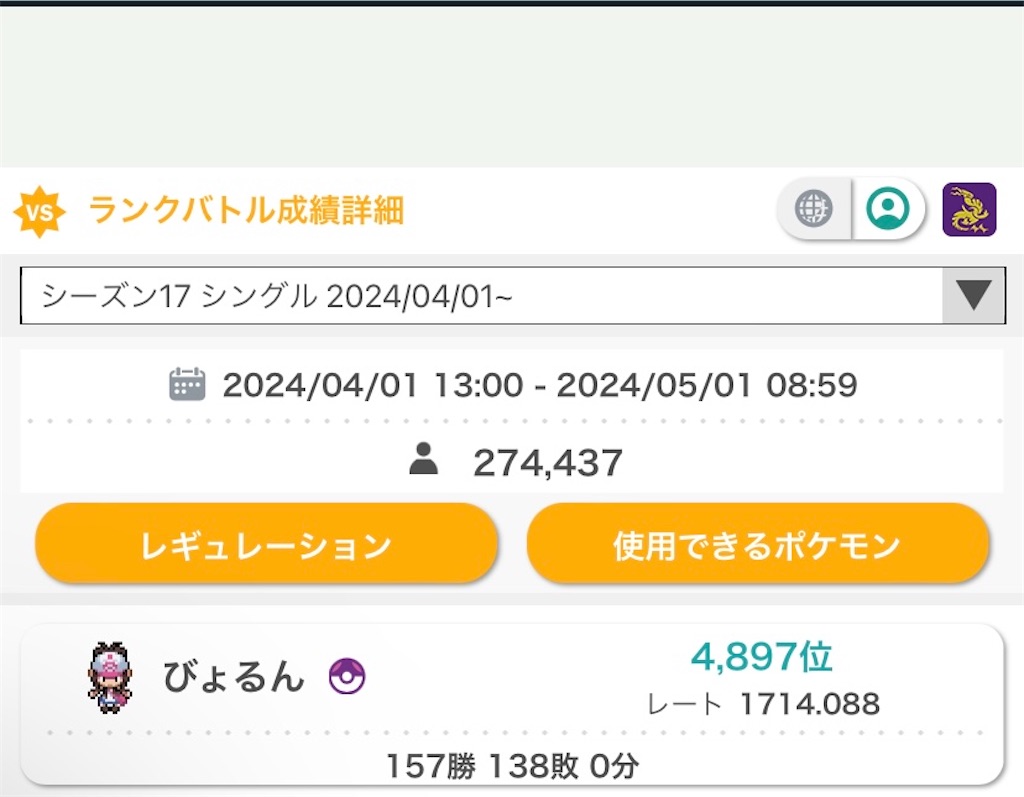
Task: Enable the world ranking display
Action: [x=812, y=209]
